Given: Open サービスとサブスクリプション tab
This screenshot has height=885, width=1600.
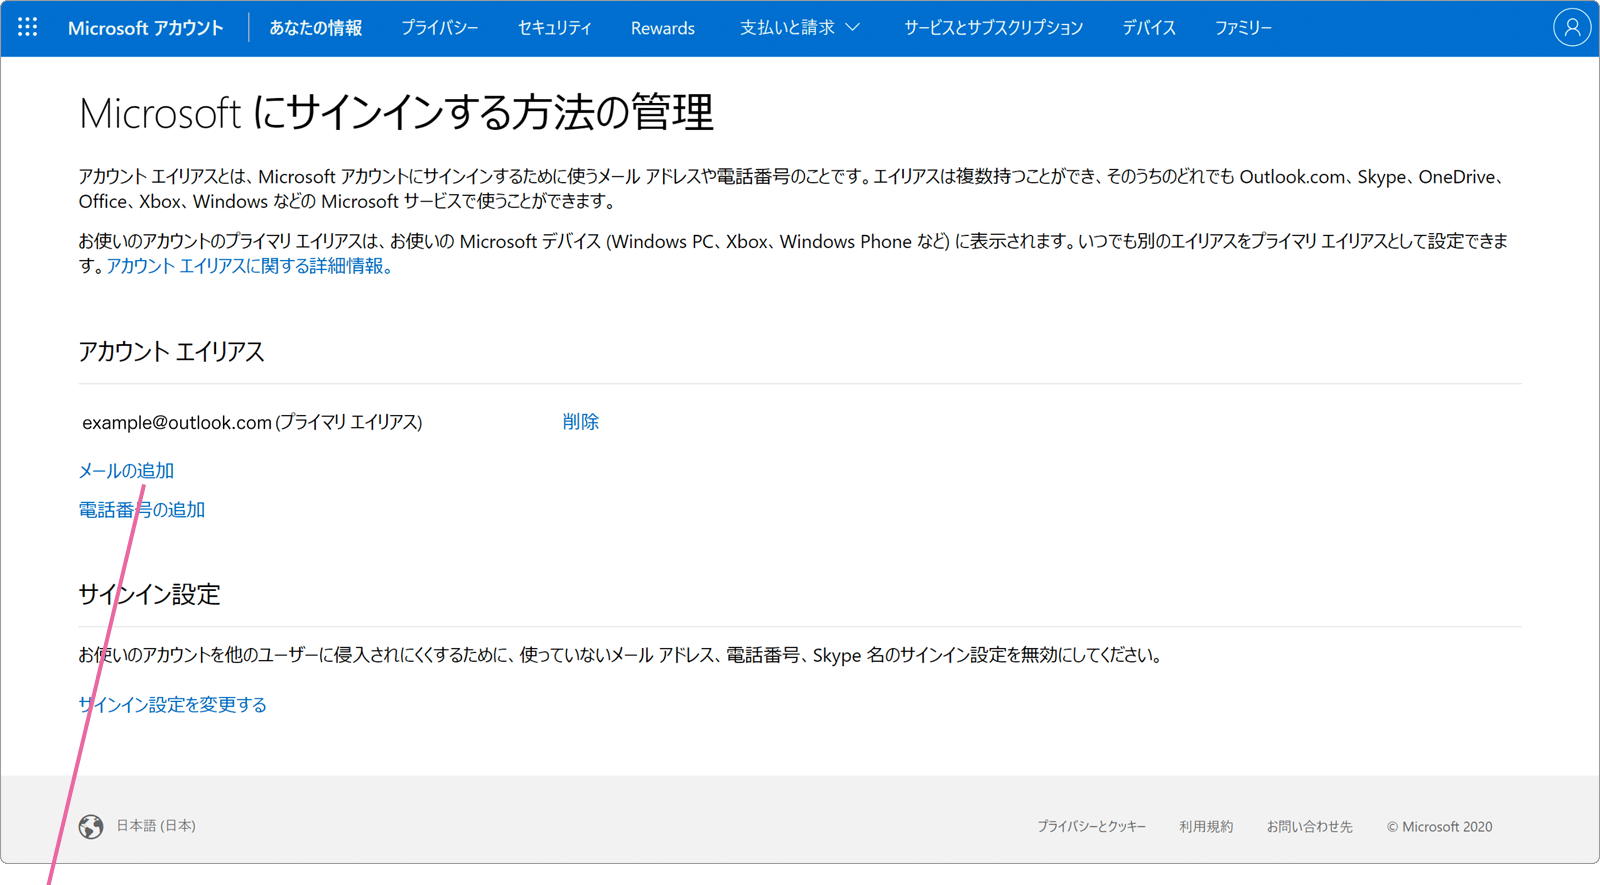Looking at the screenshot, I should (993, 28).
